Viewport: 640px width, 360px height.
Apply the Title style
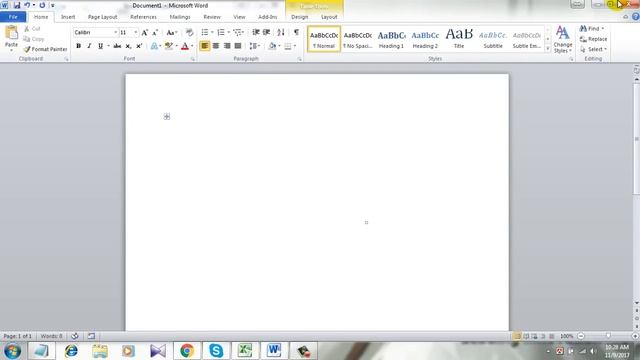[x=459, y=39]
